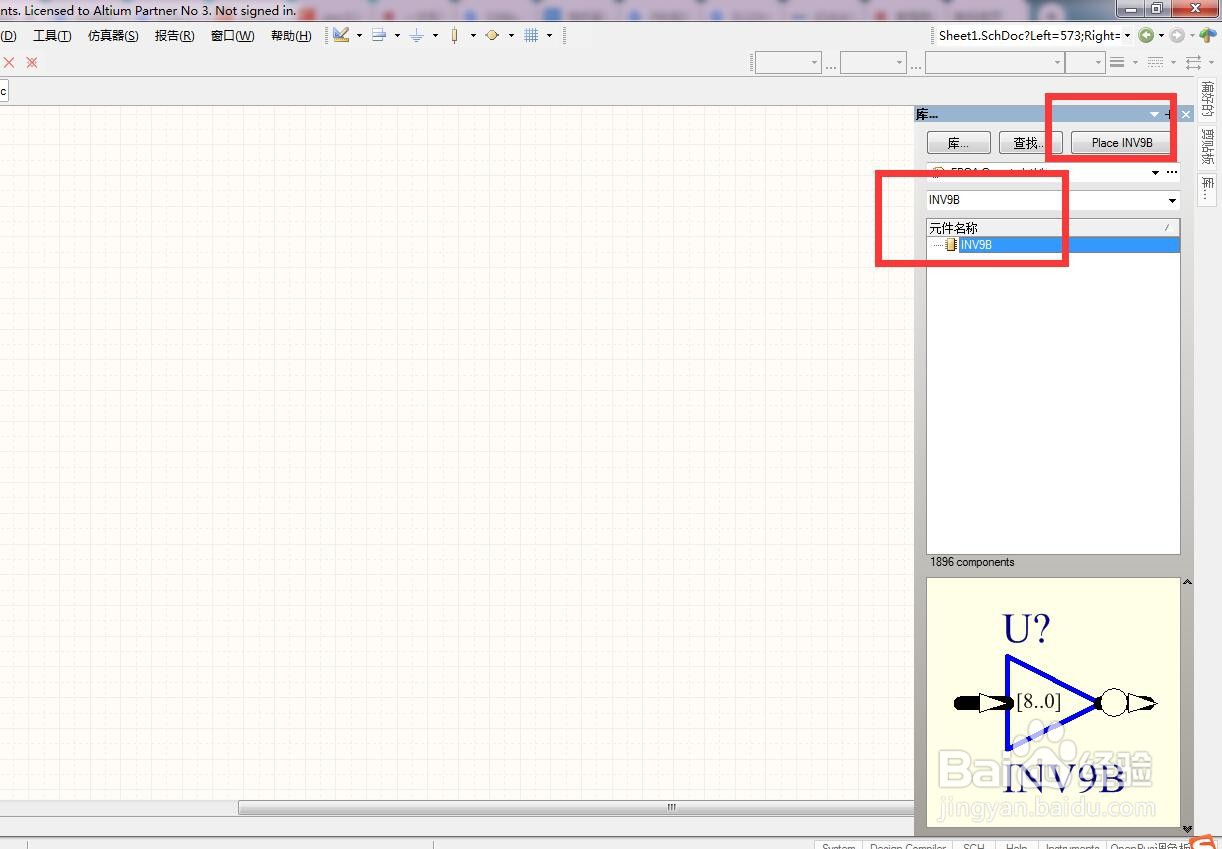Click the Help status bar button
The width and height of the screenshot is (1222, 849).
pos(1016,845)
